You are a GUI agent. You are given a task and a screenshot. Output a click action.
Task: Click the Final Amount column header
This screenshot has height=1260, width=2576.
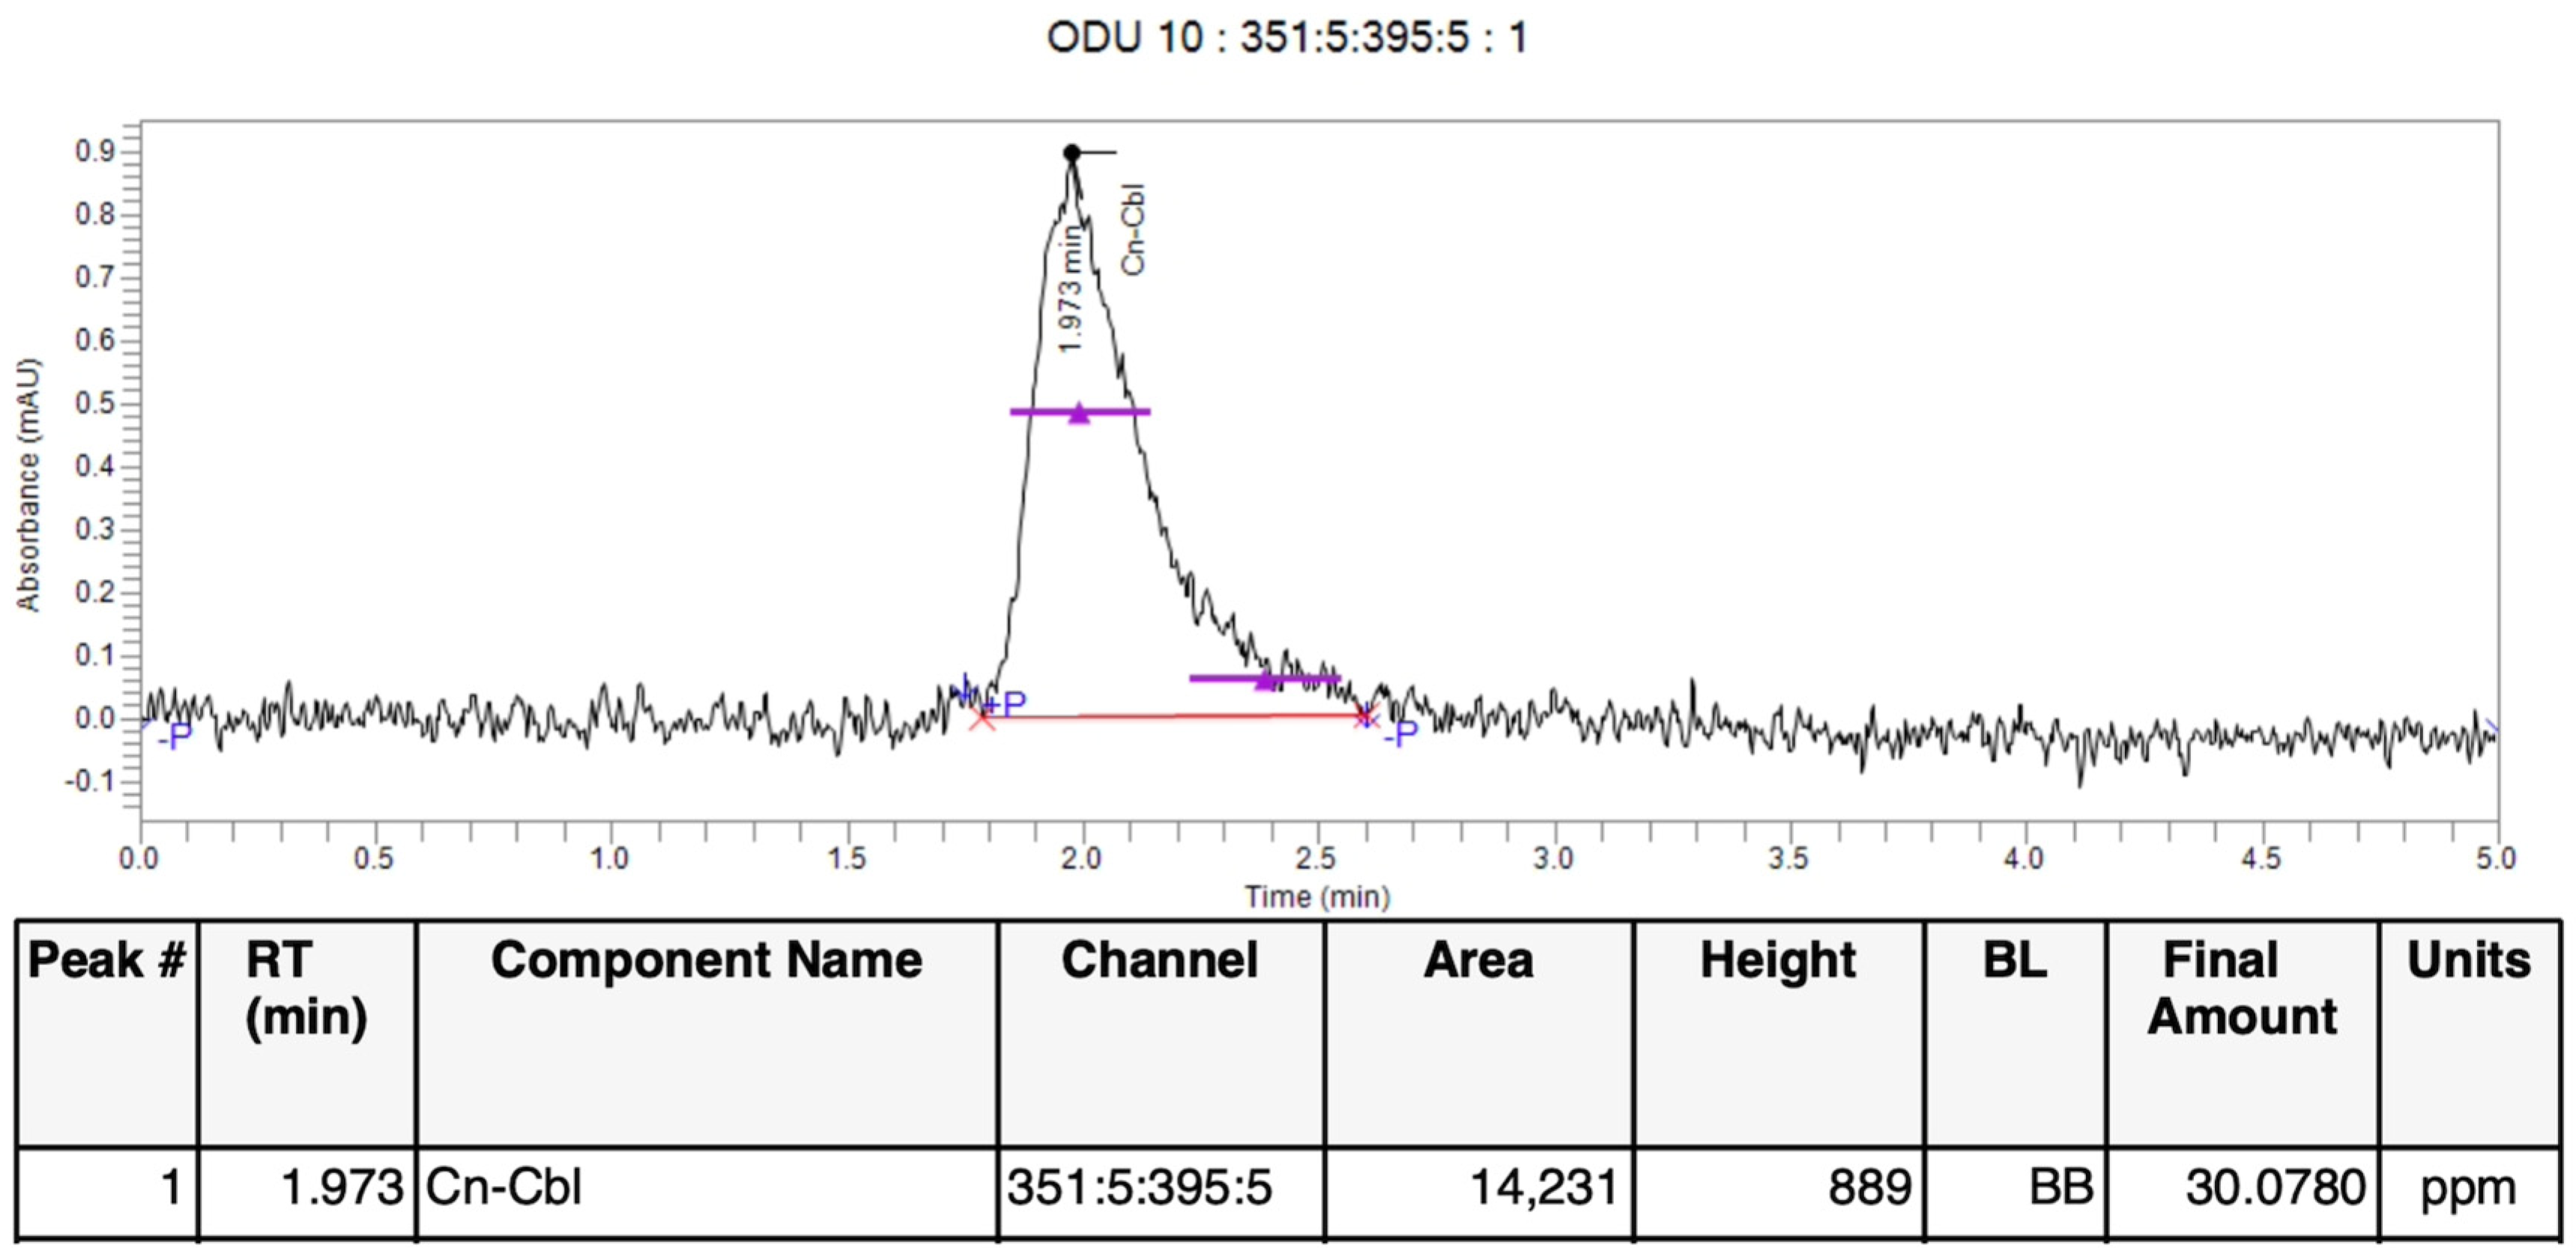[x=2241, y=988]
